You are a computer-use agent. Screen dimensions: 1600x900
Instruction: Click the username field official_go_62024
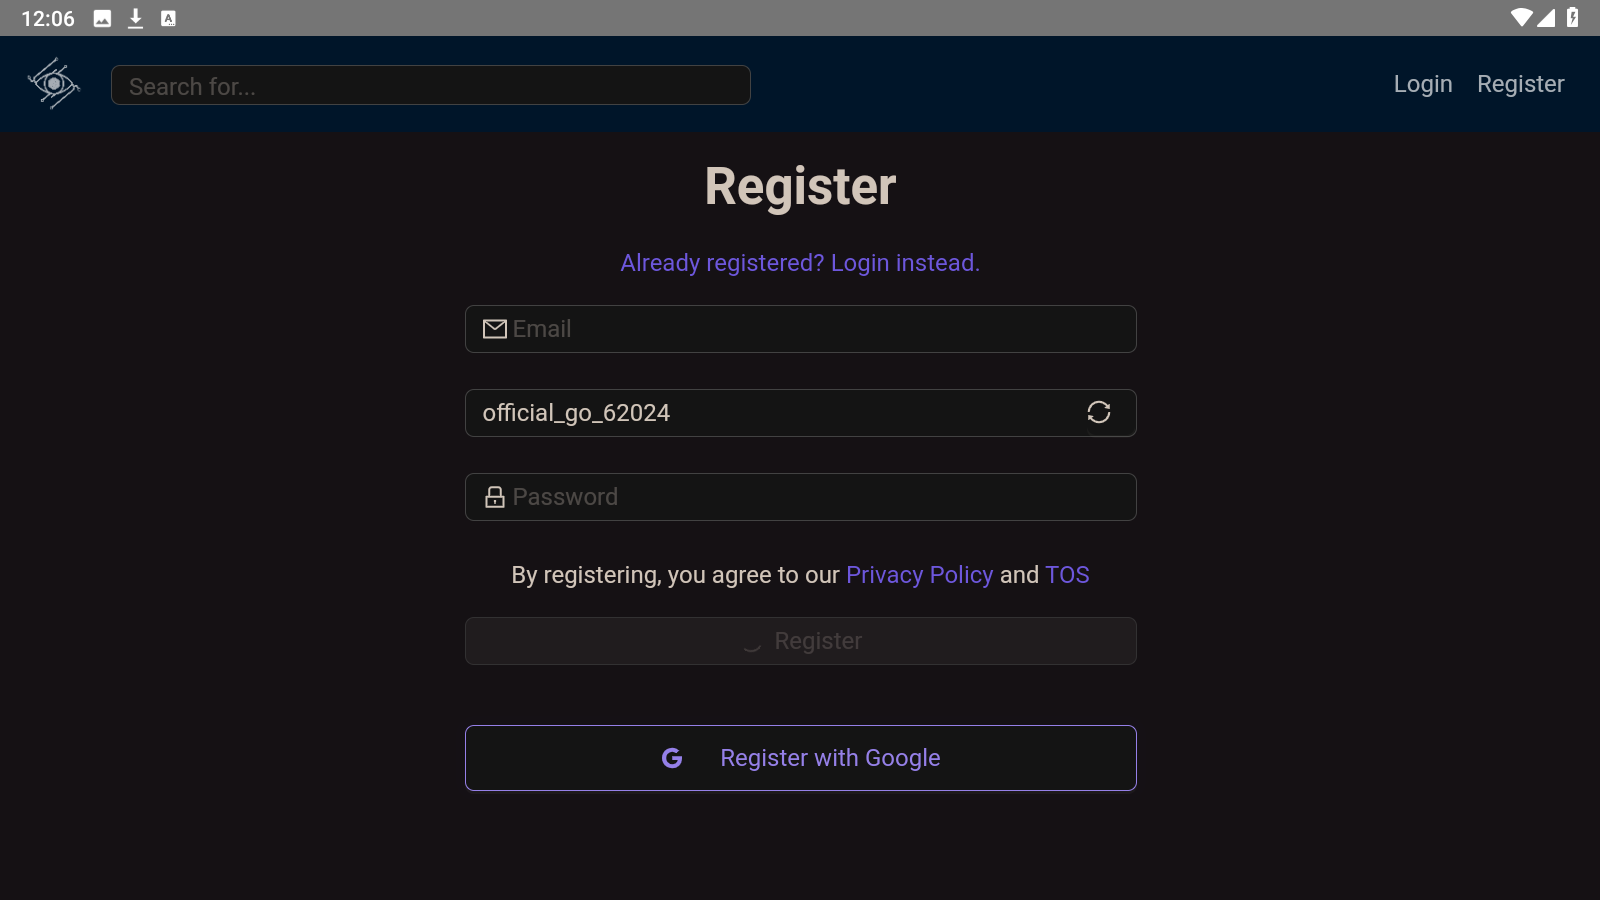click(x=760, y=413)
